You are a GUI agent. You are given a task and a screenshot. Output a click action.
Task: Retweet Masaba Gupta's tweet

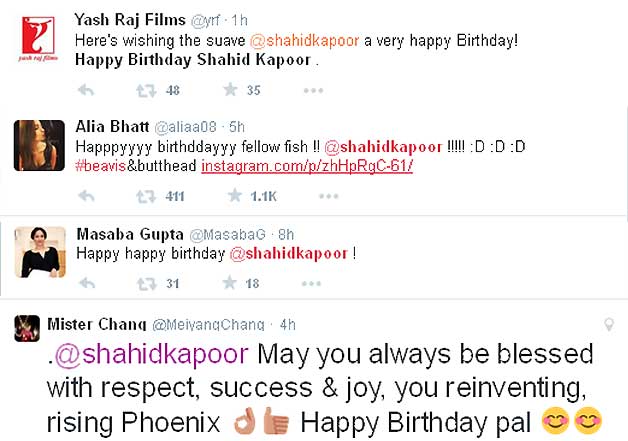pos(147,284)
